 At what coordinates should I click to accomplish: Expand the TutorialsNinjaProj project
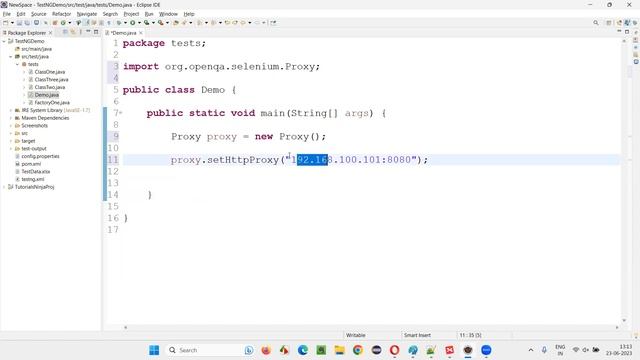click(x=4, y=187)
